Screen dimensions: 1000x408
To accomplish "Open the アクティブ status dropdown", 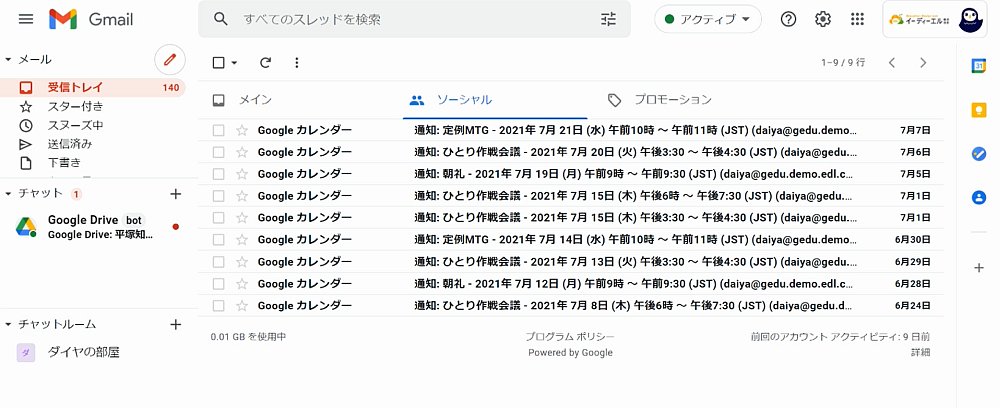I will click(708, 19).
